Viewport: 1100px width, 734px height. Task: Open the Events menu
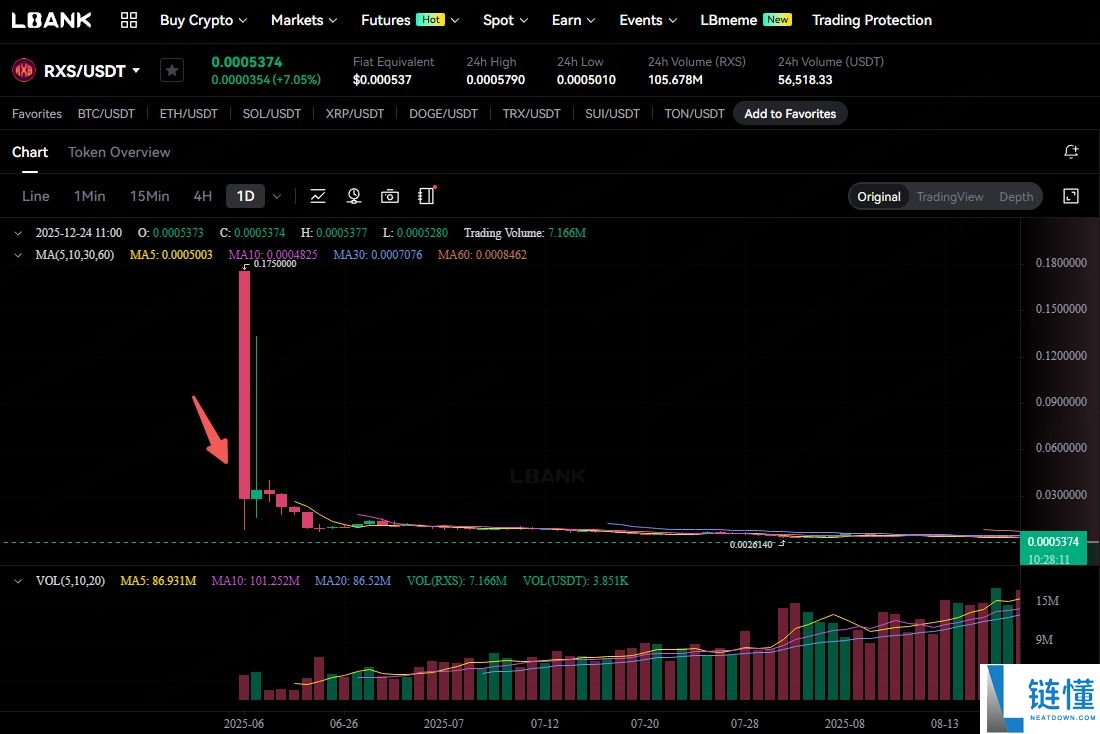[648, 20]
